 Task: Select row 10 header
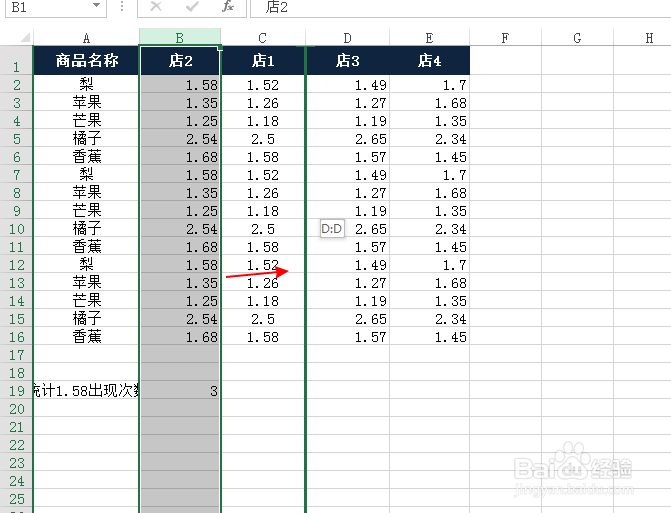pos(16,229)
